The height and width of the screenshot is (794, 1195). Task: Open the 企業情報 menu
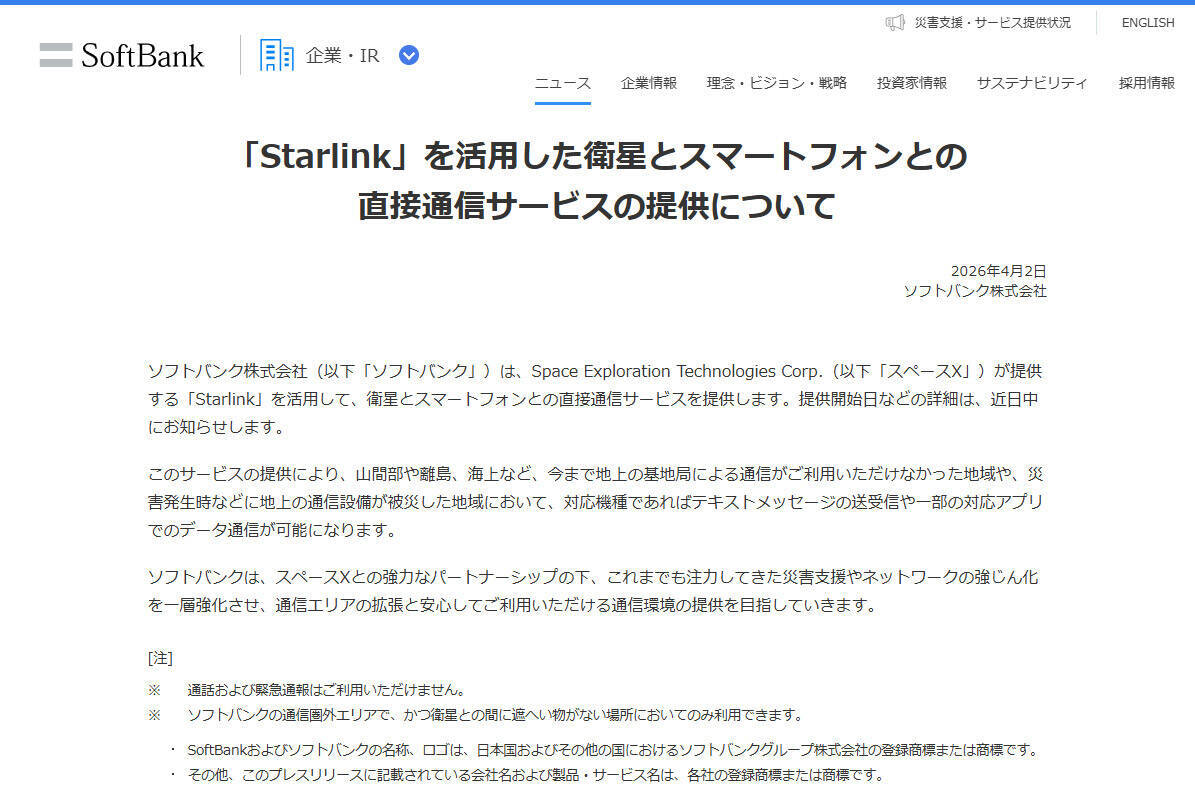click(649, 83)
